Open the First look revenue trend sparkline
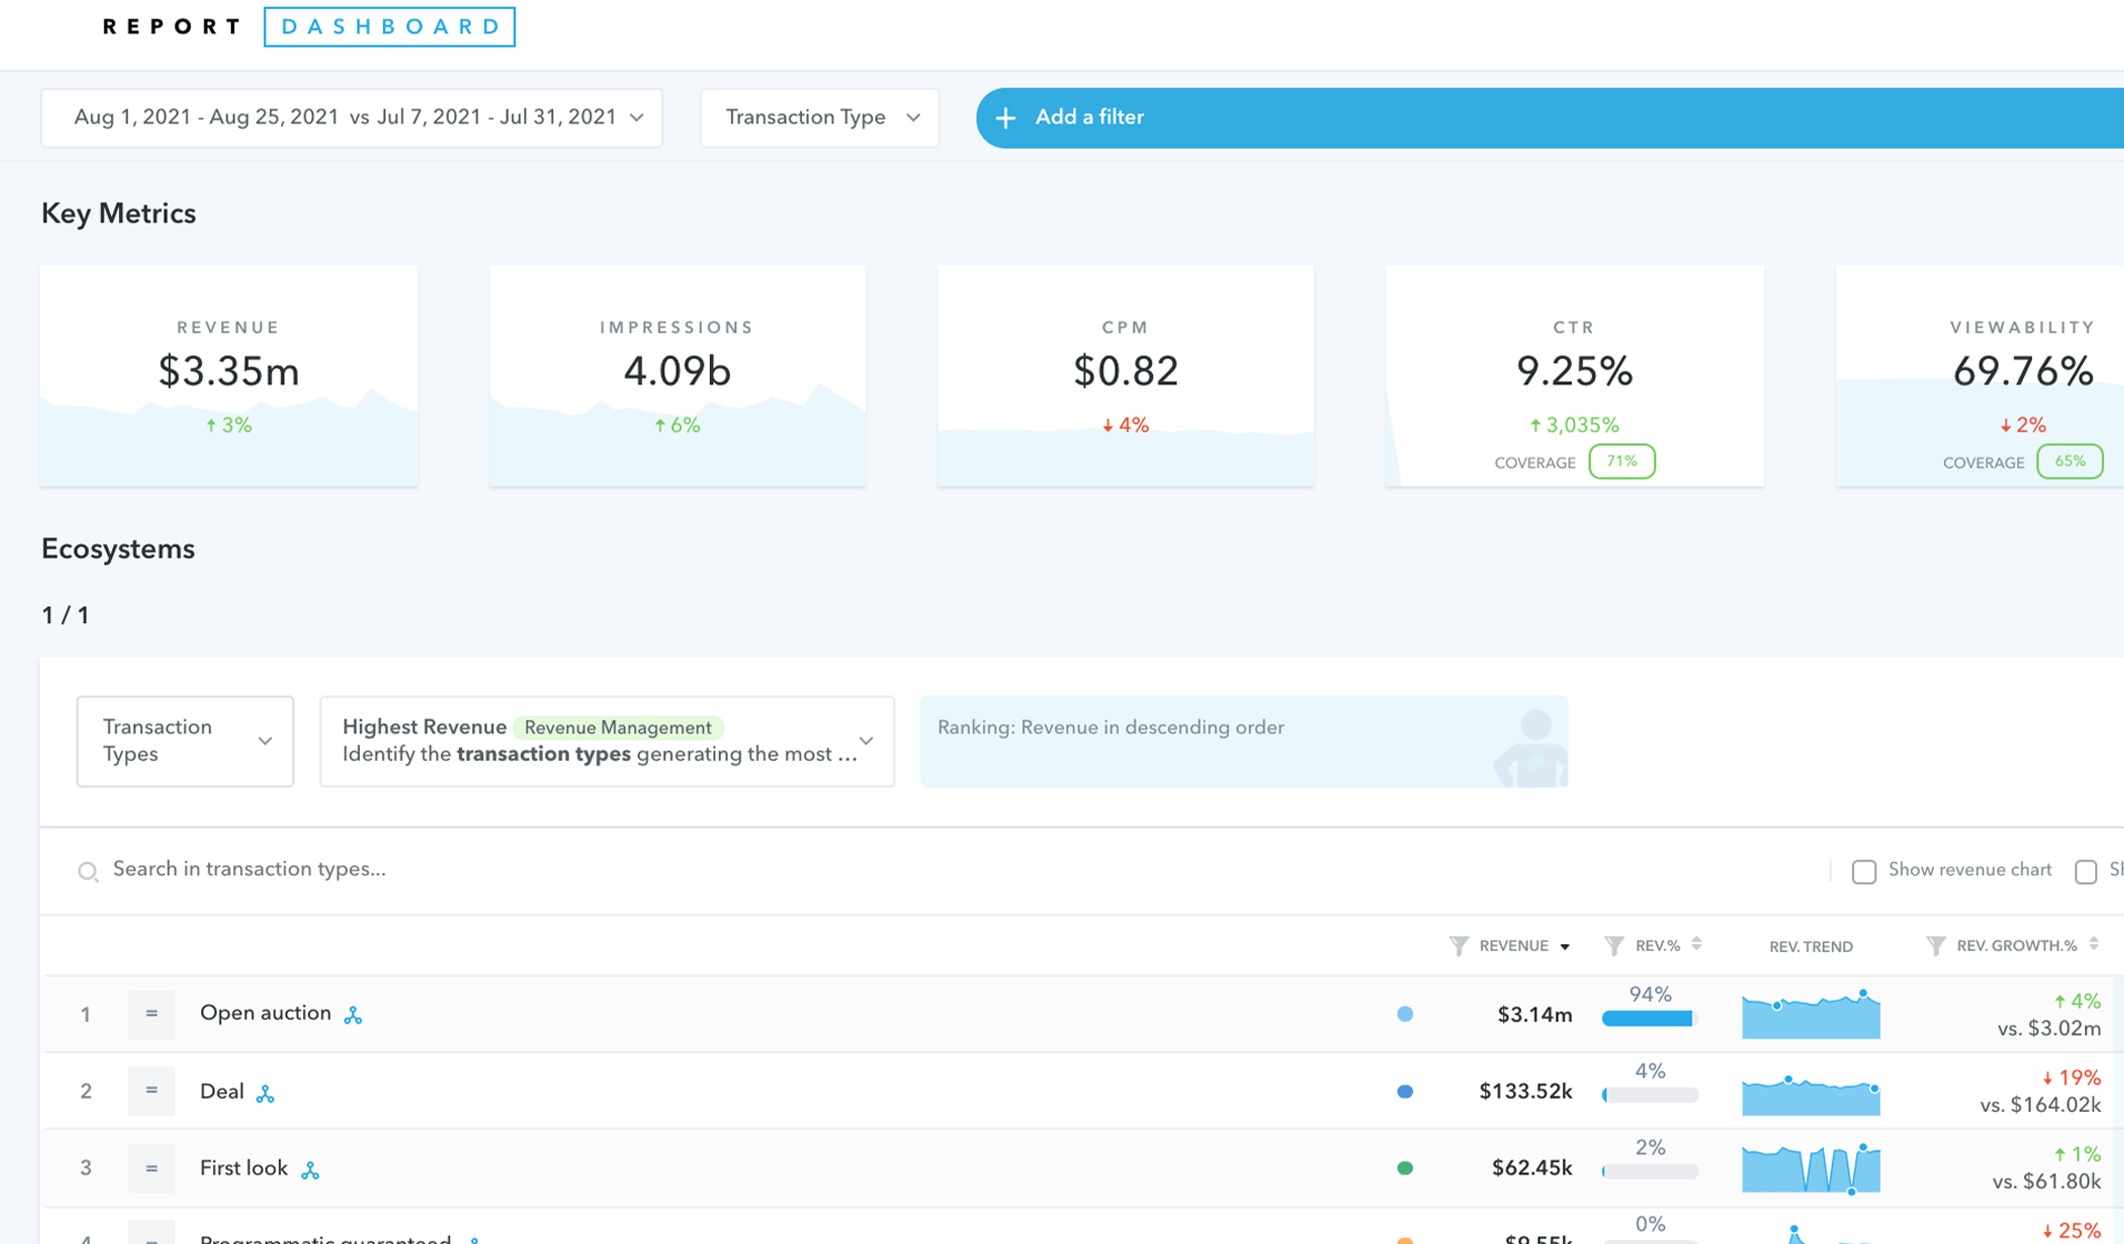The image size is (2124, 1244). point(1811,1168)
